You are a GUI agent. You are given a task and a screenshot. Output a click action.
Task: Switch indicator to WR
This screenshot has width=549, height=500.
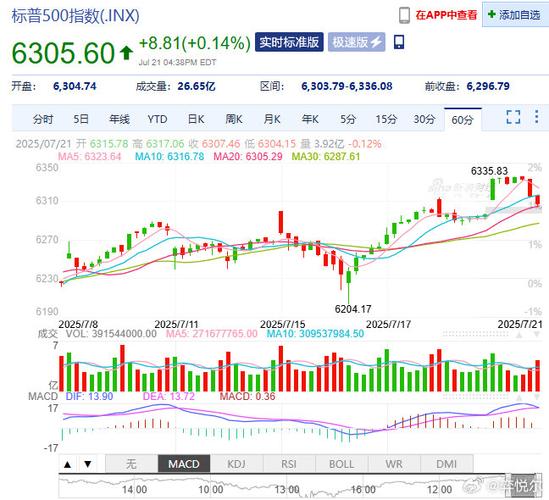(394, 464)
